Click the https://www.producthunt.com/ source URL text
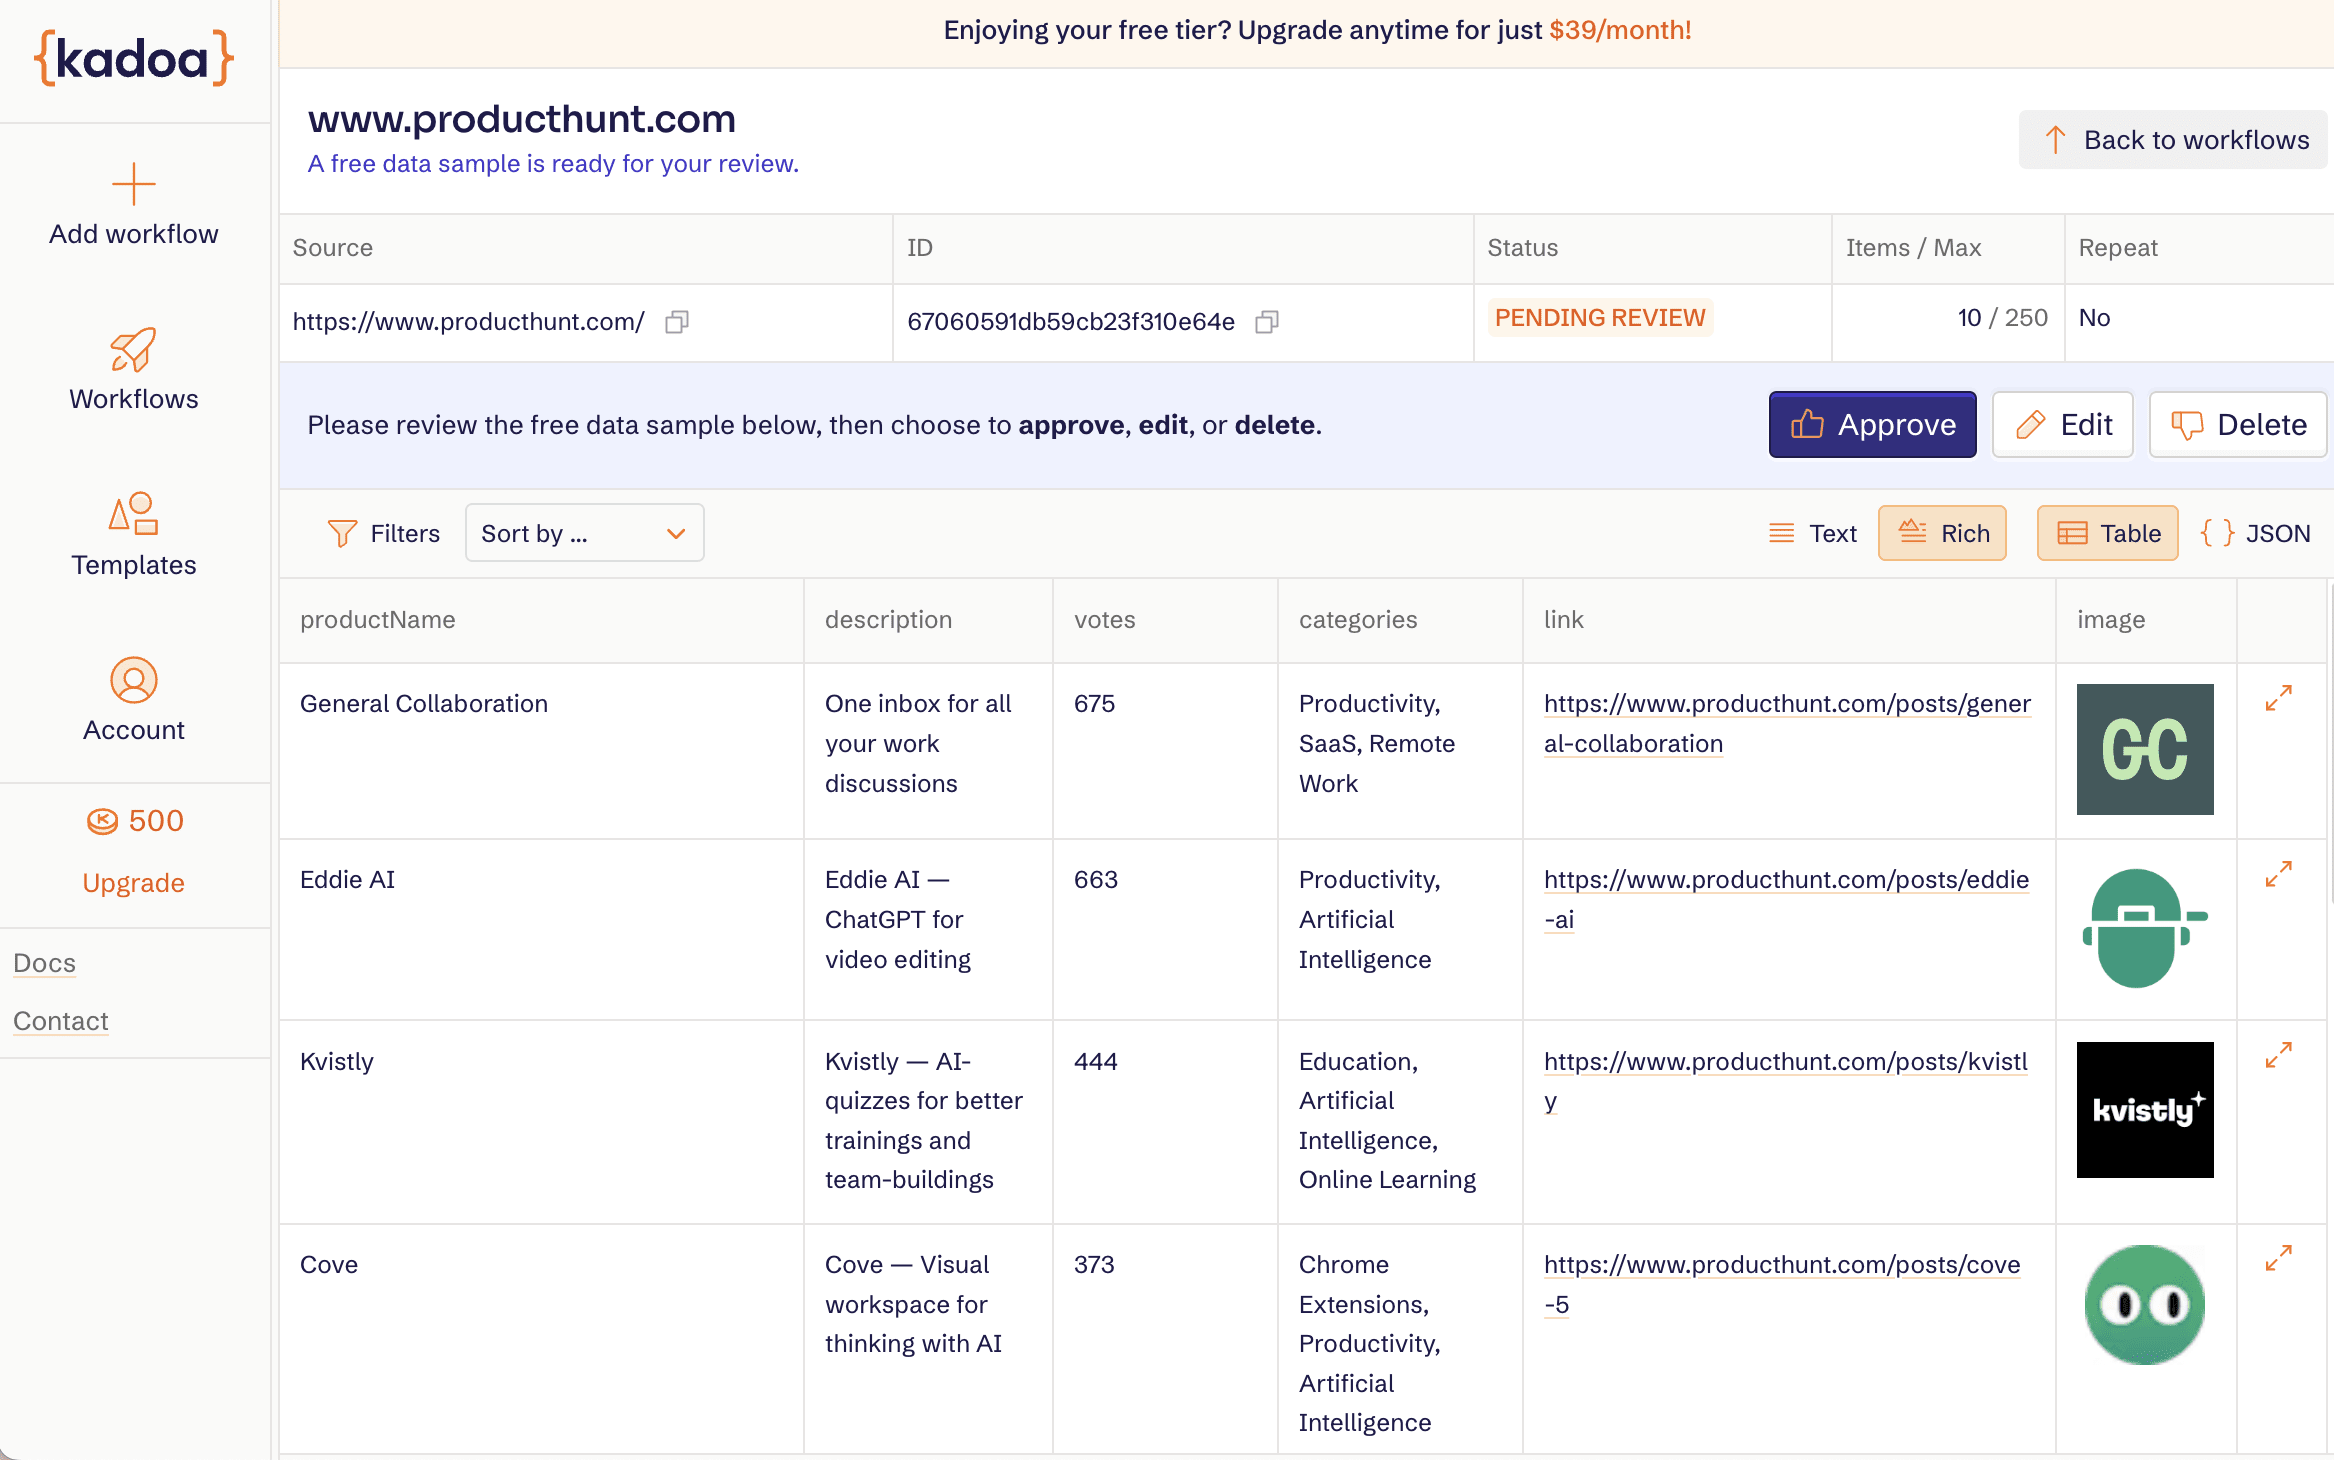 pos(468,322)
